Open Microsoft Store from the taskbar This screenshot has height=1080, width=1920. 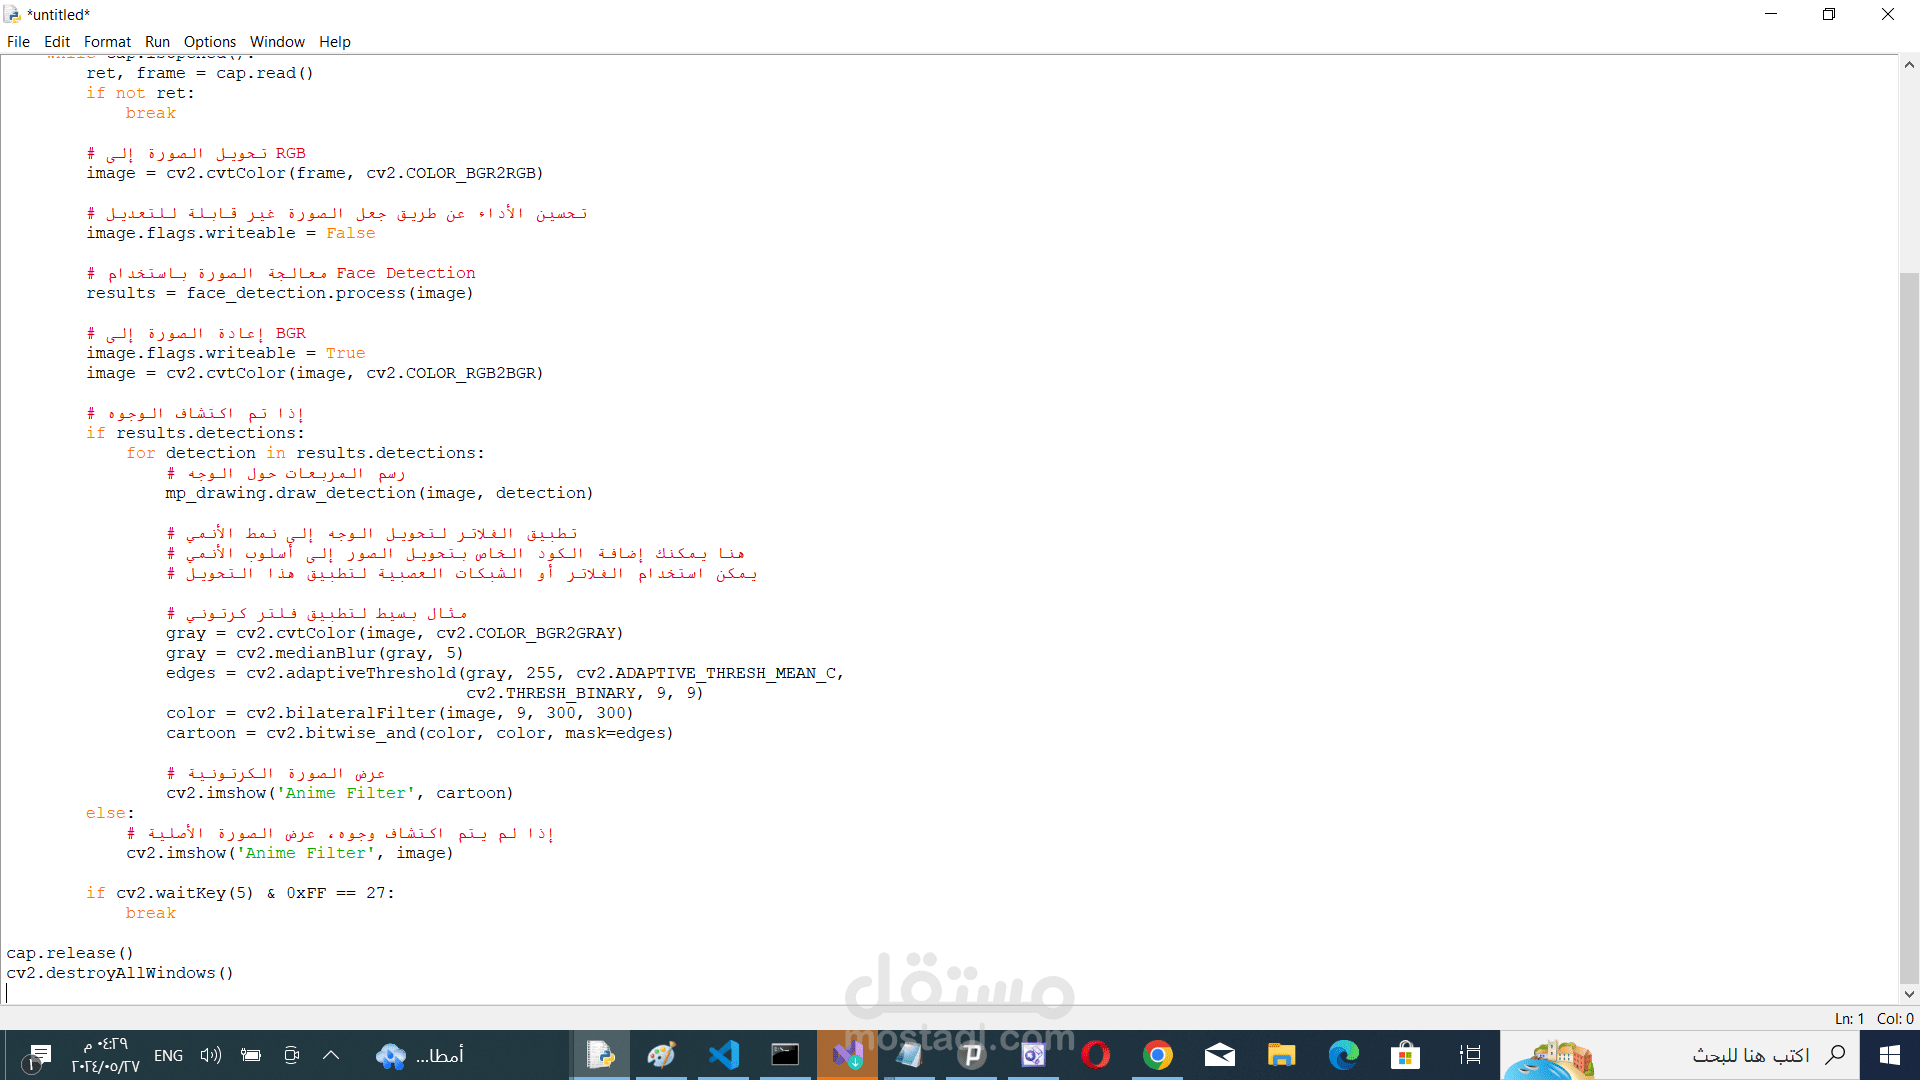[1405, 1055]
